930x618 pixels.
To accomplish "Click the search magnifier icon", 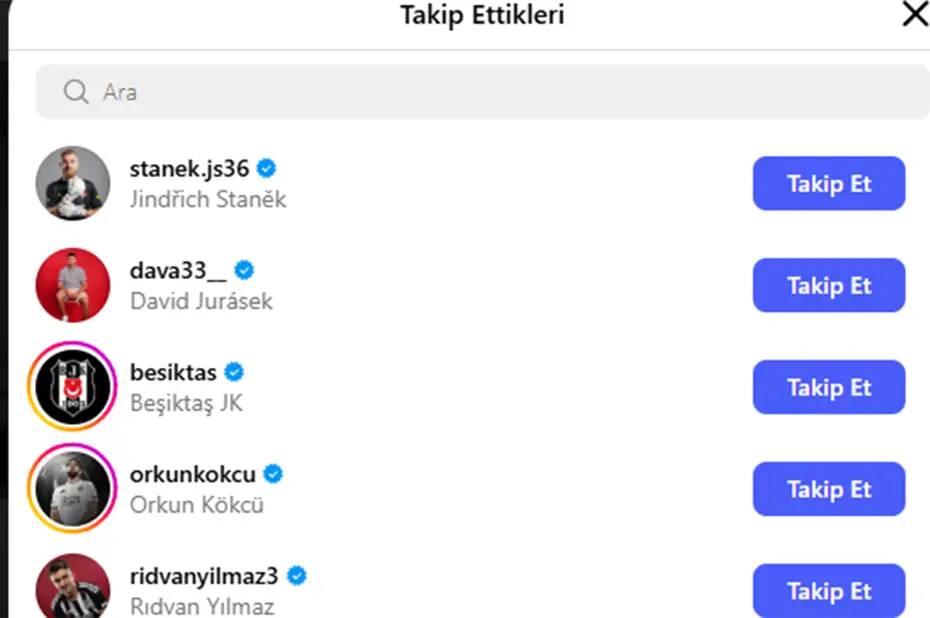I will pyautogui.click(x=76, y=92).
